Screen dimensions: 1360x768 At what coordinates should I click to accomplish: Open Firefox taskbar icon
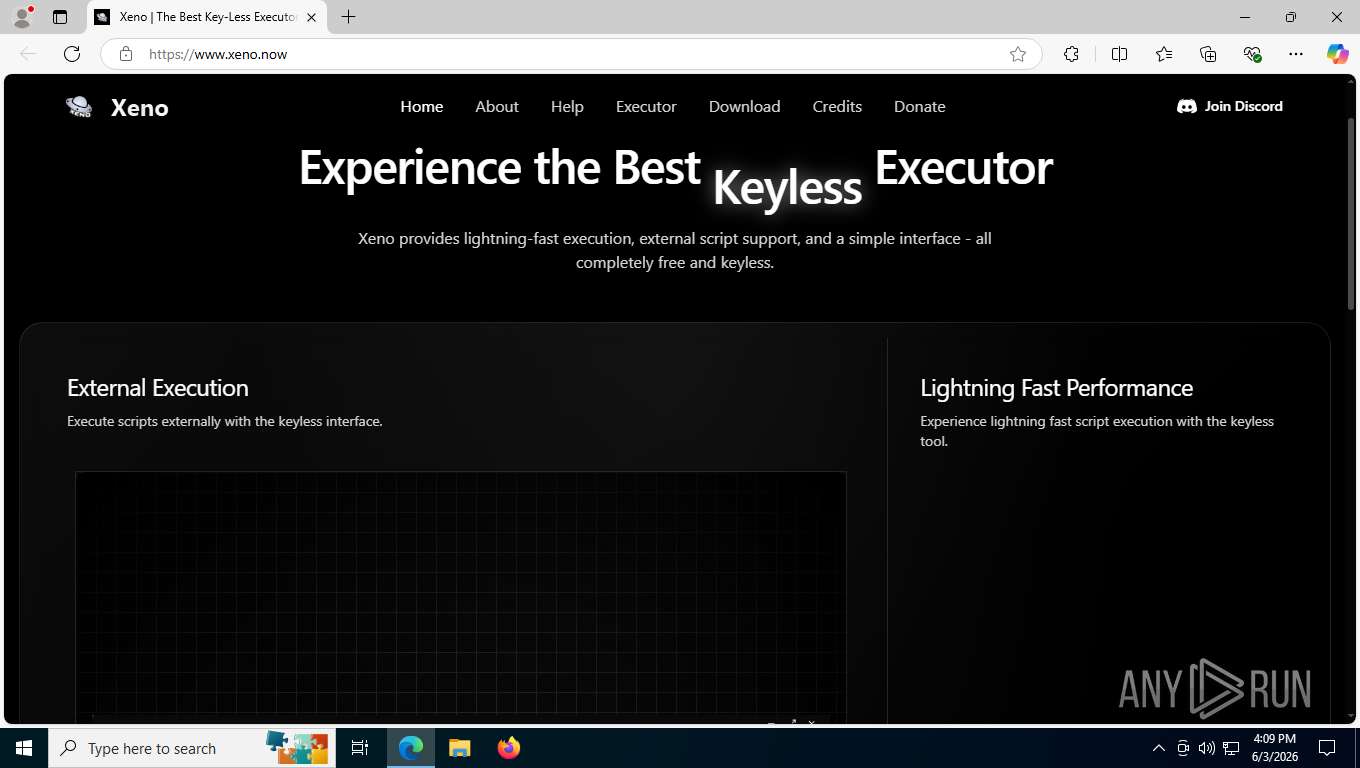click(x=509, y=748)
